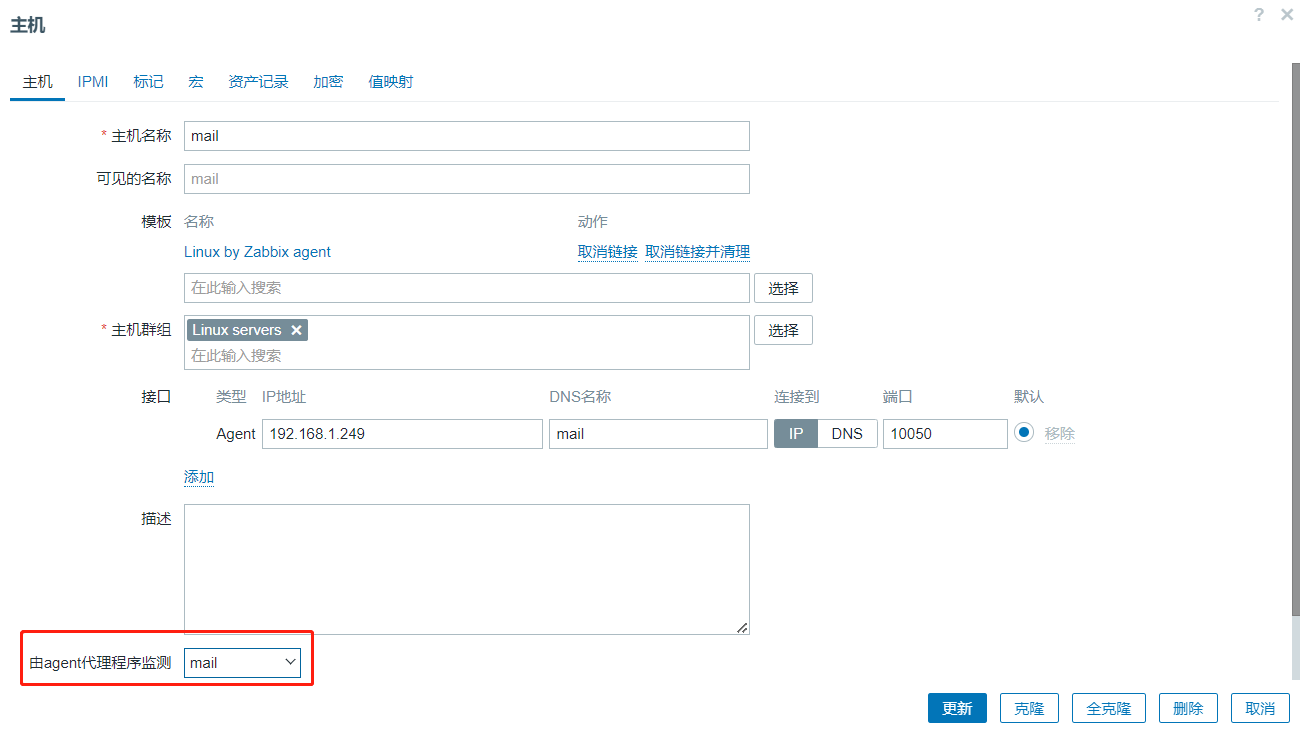
Task: Open the 标记 tab
Action: (148, 82)
